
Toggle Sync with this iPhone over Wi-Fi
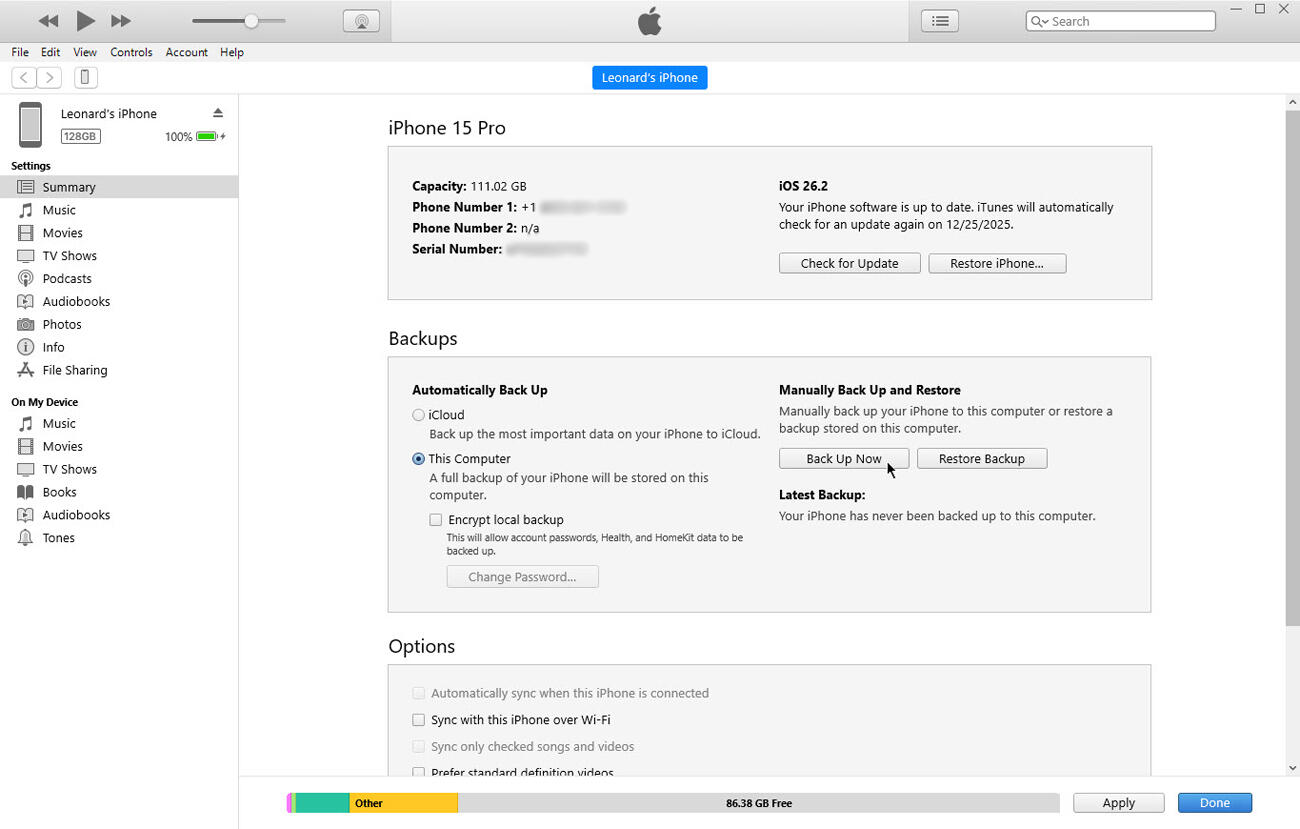click(418, 720)
